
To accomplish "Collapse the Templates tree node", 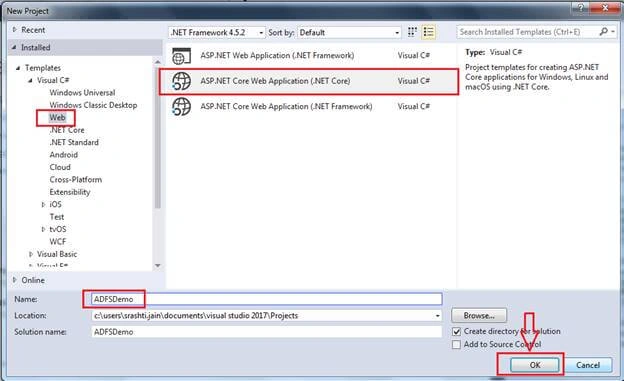I will pos(18,68).
